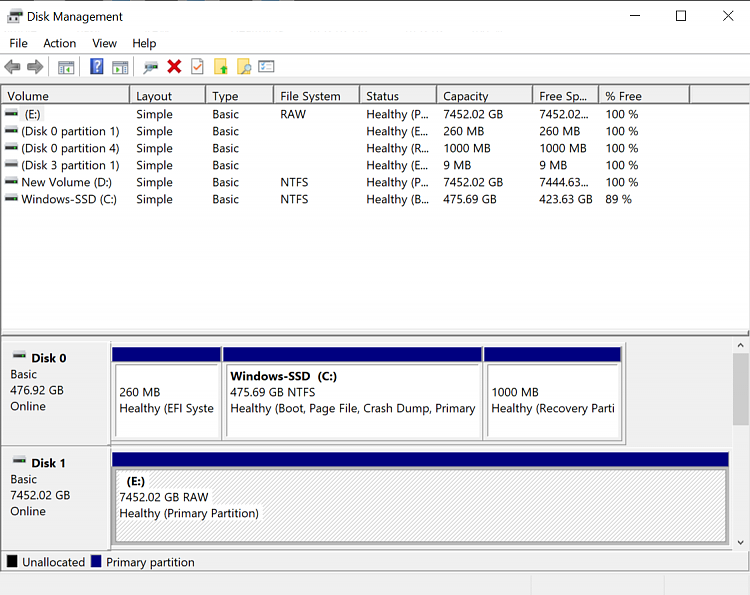The height and width of the screenshot is (595, 750).
Task: Open the File menu
Action: click(x=18, y=44)
